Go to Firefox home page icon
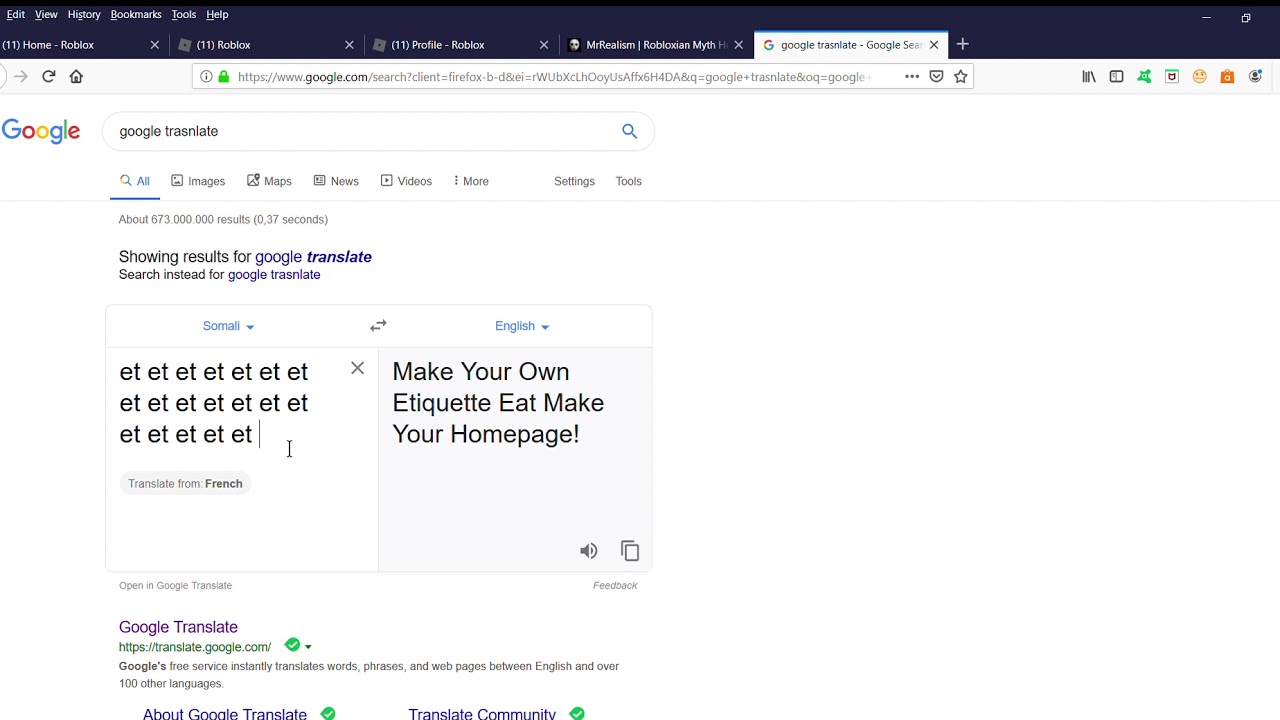Image resolution: width=1280 pixels, height=720 pixels. click(76, 76)
